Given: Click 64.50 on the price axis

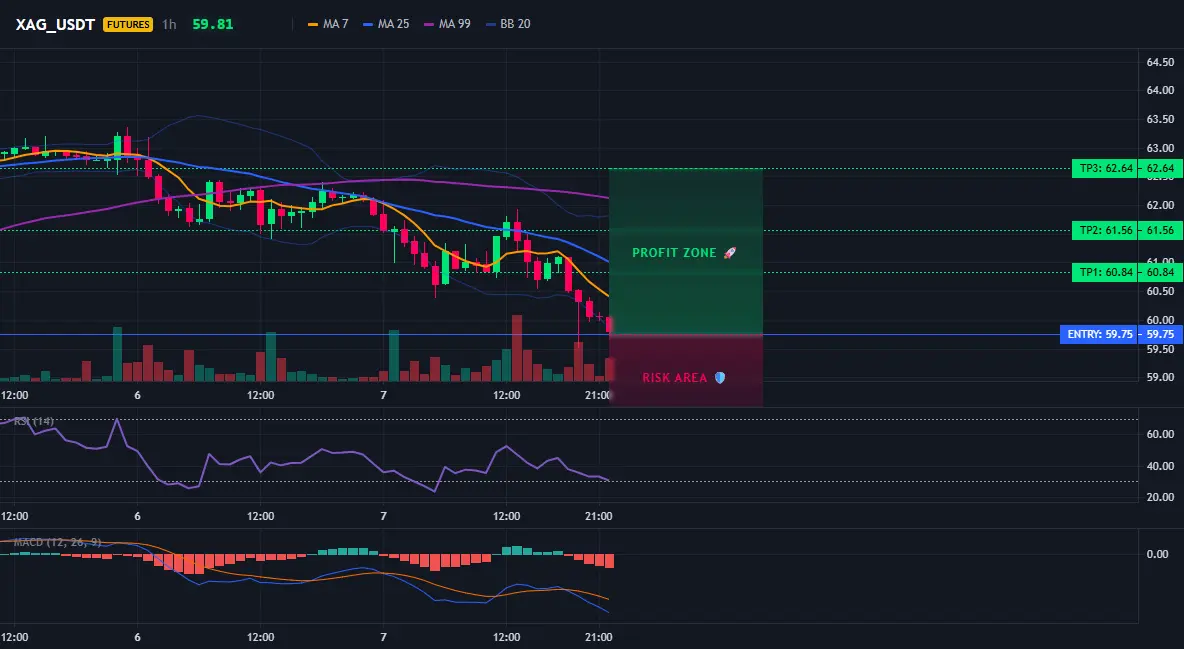Looking at the screenshot, I should coord(1161,62).
